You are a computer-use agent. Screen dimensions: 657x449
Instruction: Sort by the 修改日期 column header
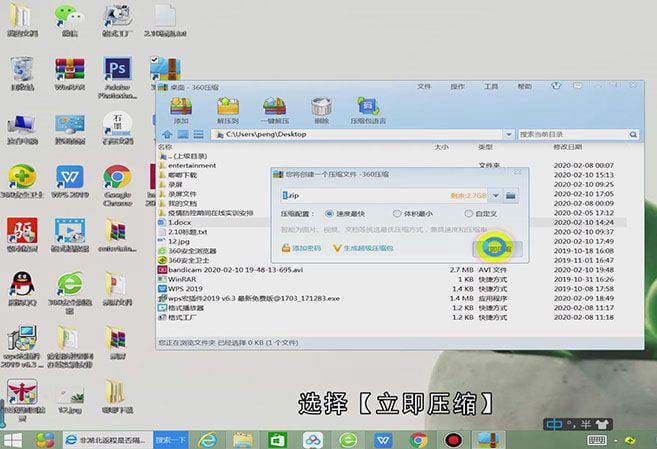coord(567,147)
